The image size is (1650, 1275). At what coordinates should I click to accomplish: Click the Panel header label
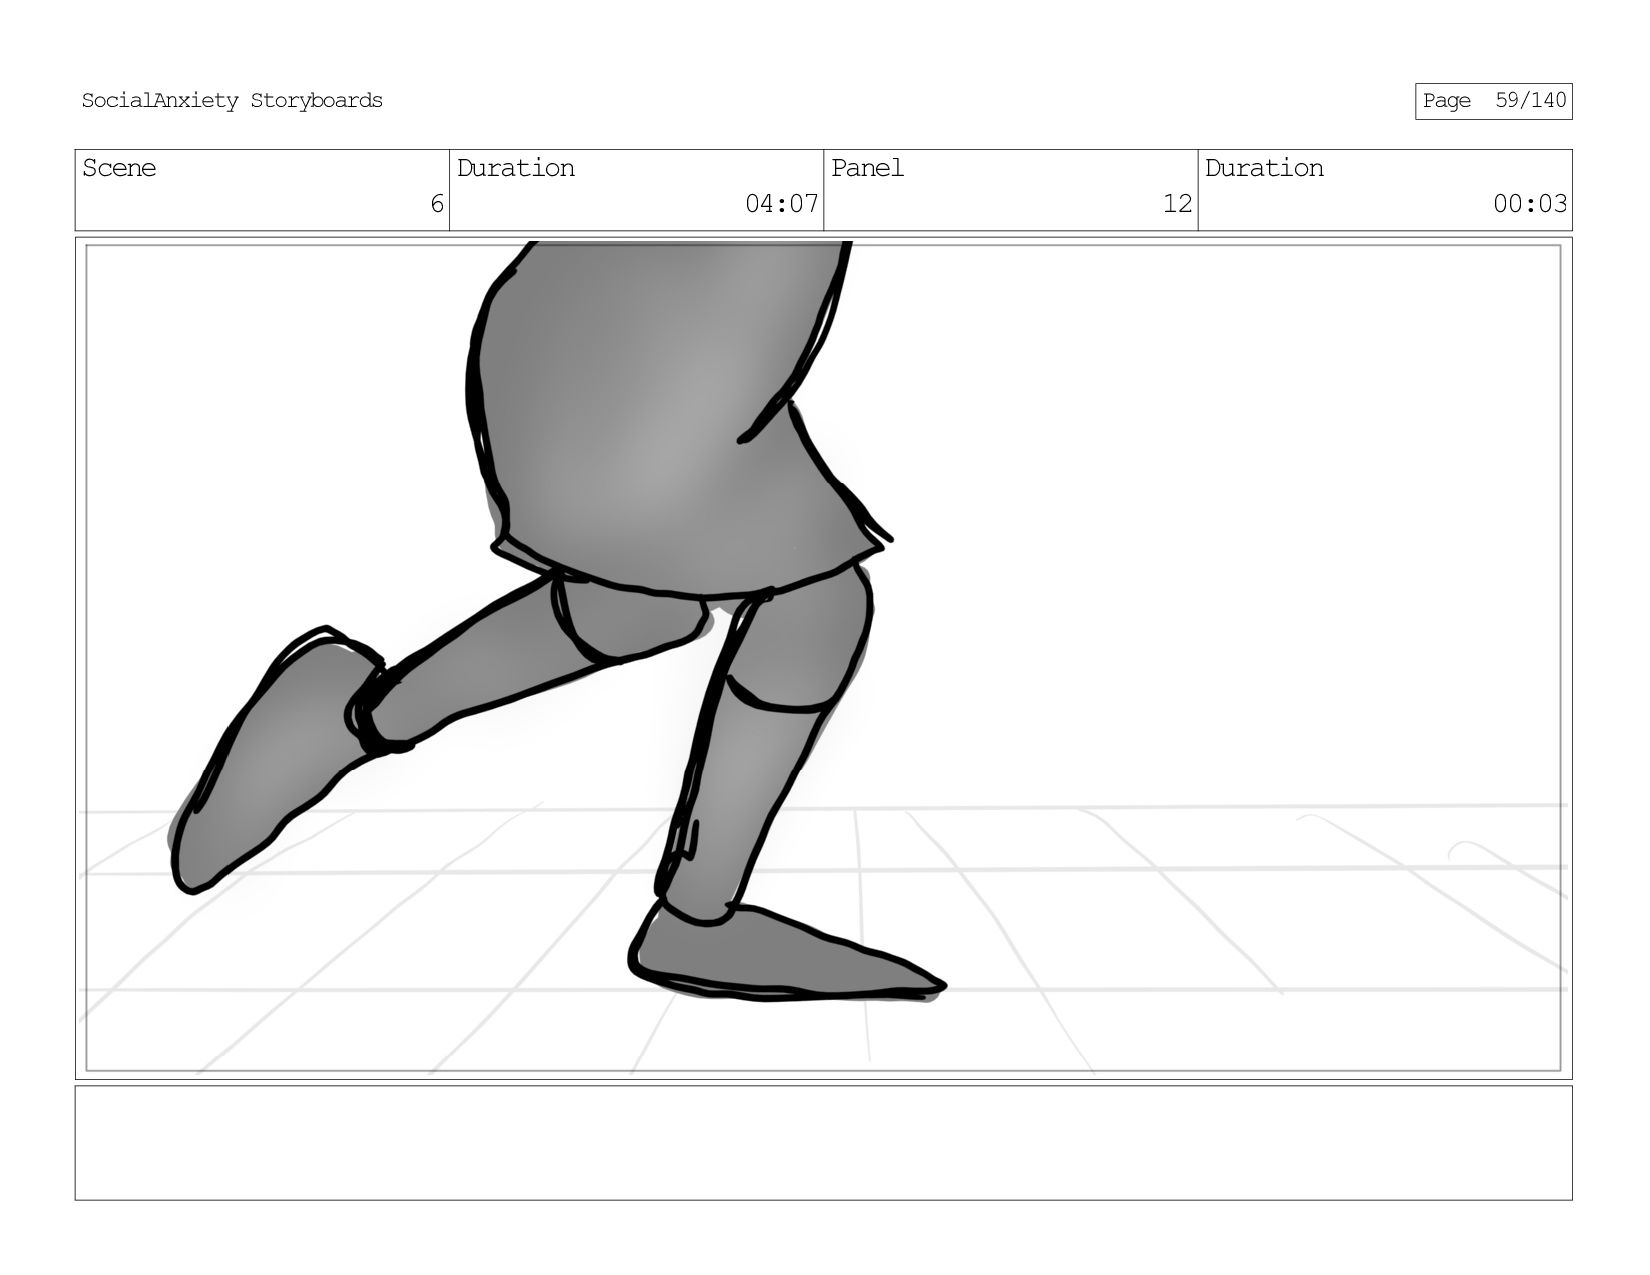click(867, 168)
